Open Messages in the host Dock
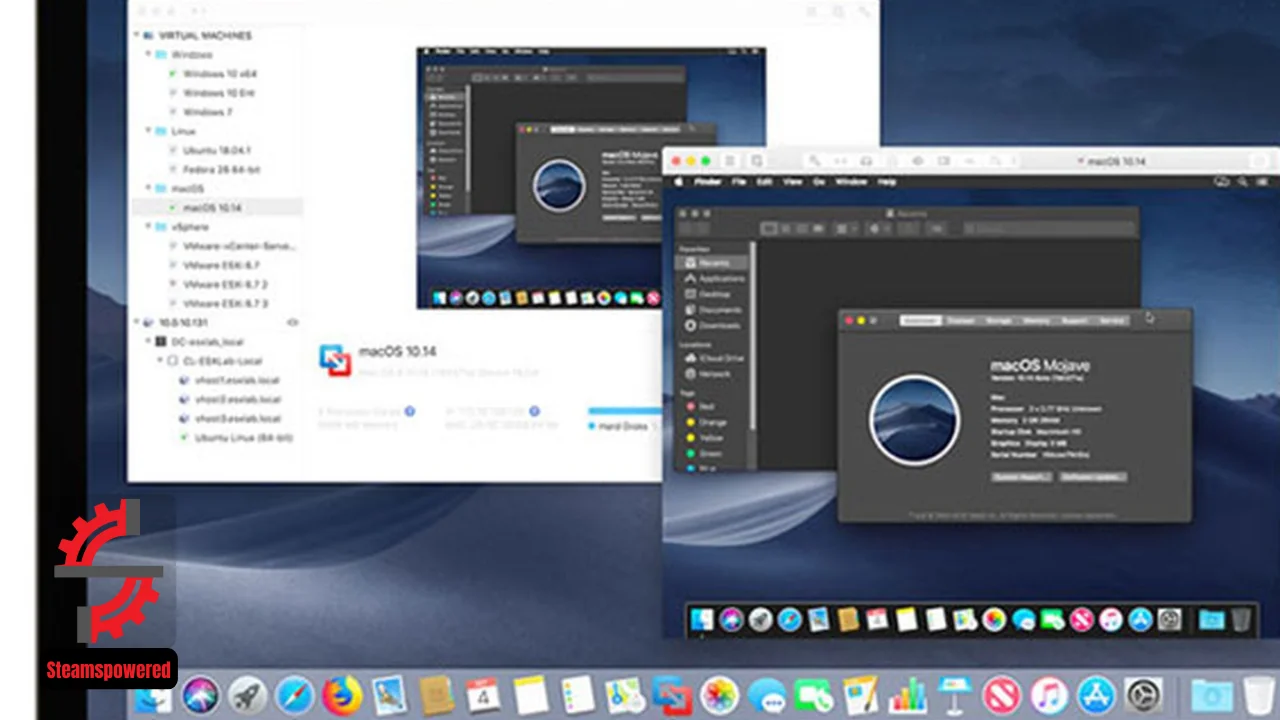The height and width of the screenshot is (720, 1280). (x=767, y=694)
